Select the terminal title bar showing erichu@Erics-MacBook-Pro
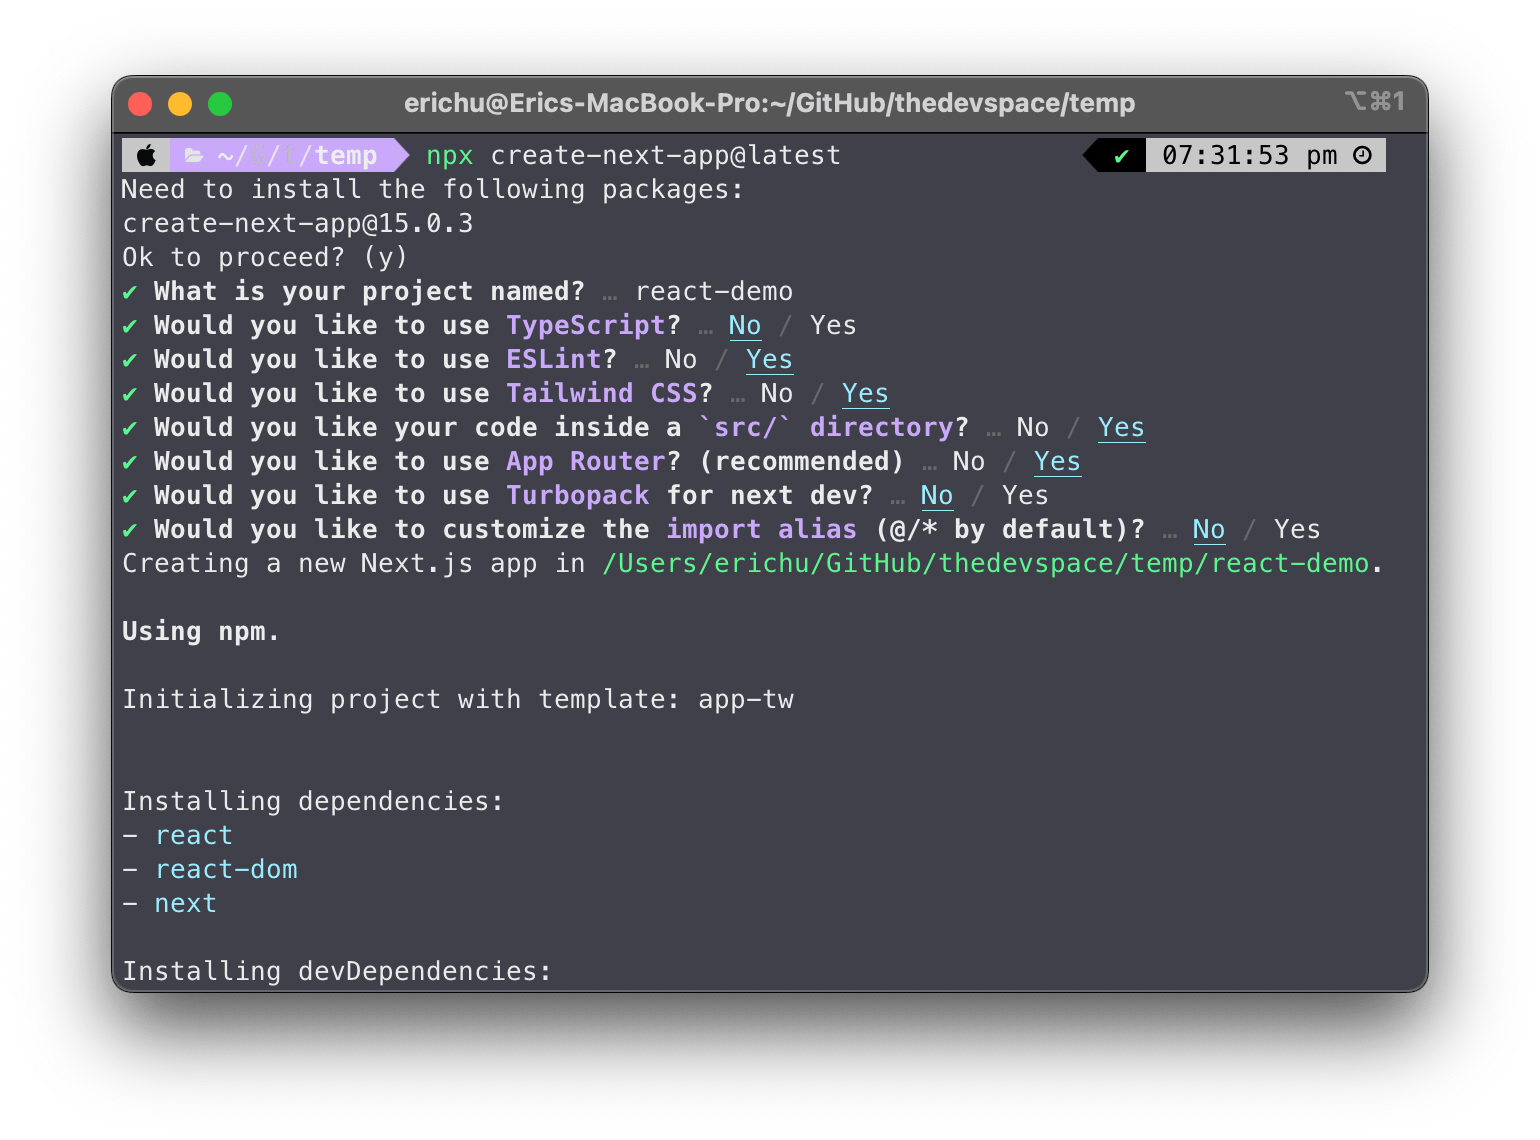 [768, 102]
